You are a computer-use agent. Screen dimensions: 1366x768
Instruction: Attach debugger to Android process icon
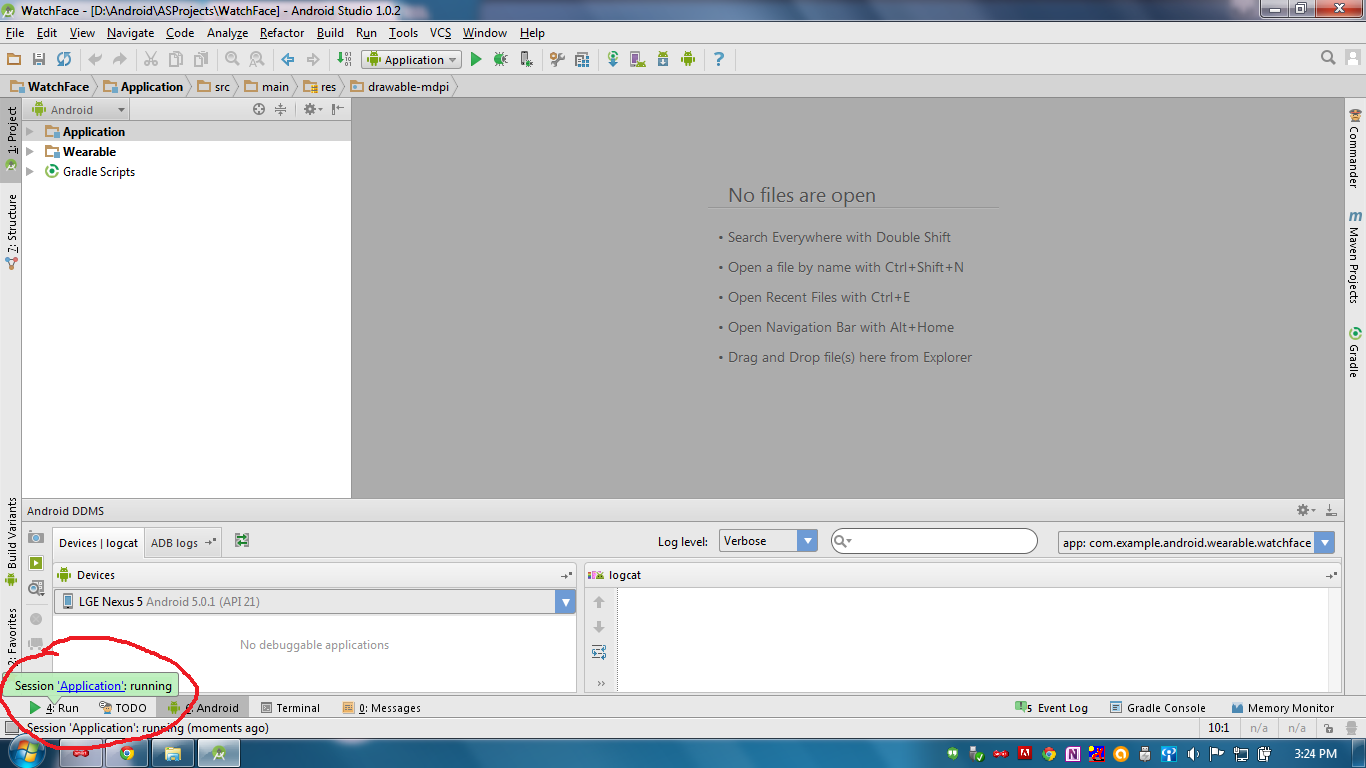526,60
